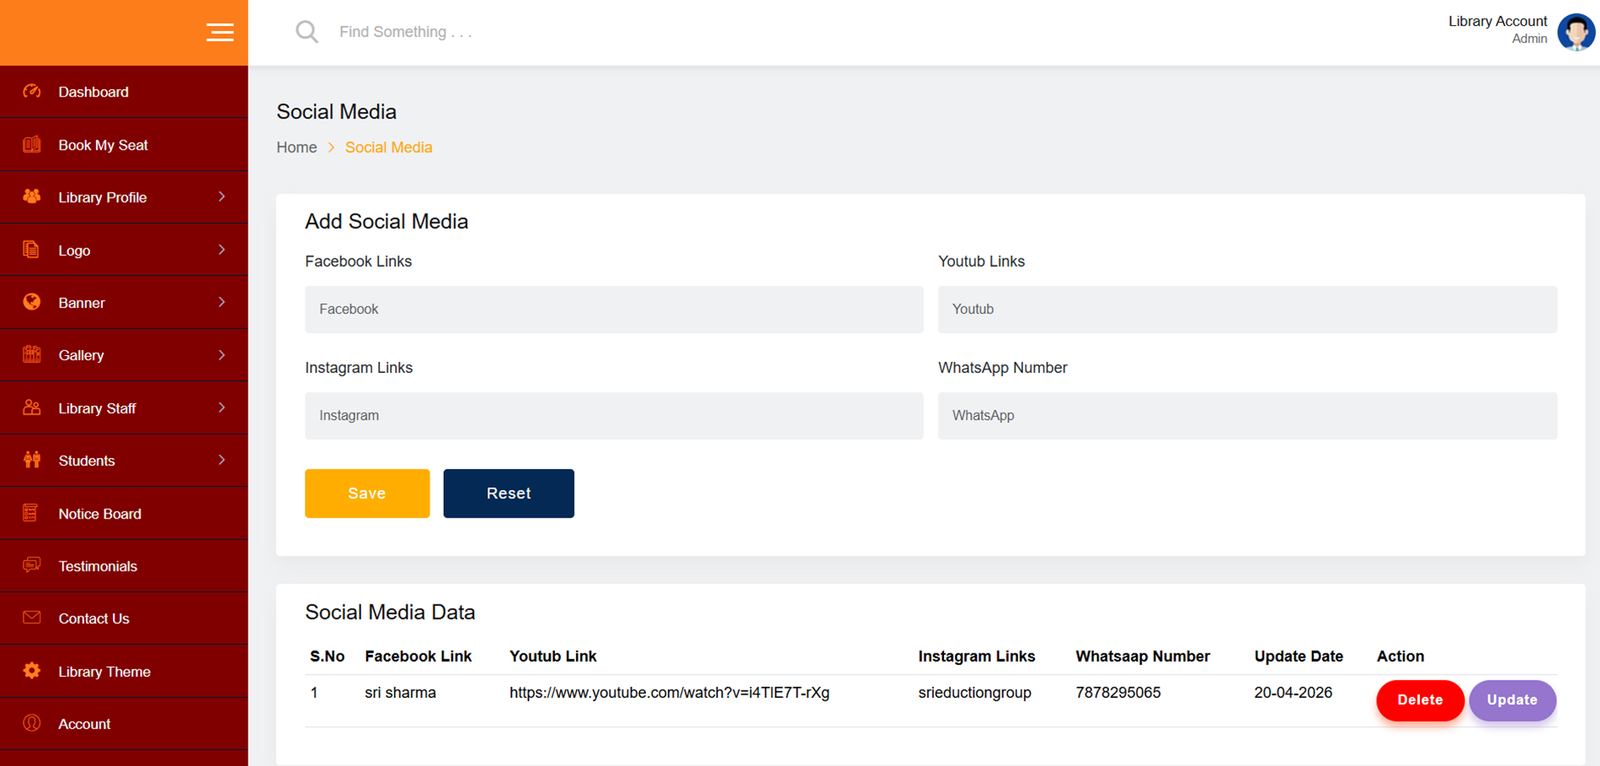
Task: Click the Banner globe icon
Action: click(32, 302)
